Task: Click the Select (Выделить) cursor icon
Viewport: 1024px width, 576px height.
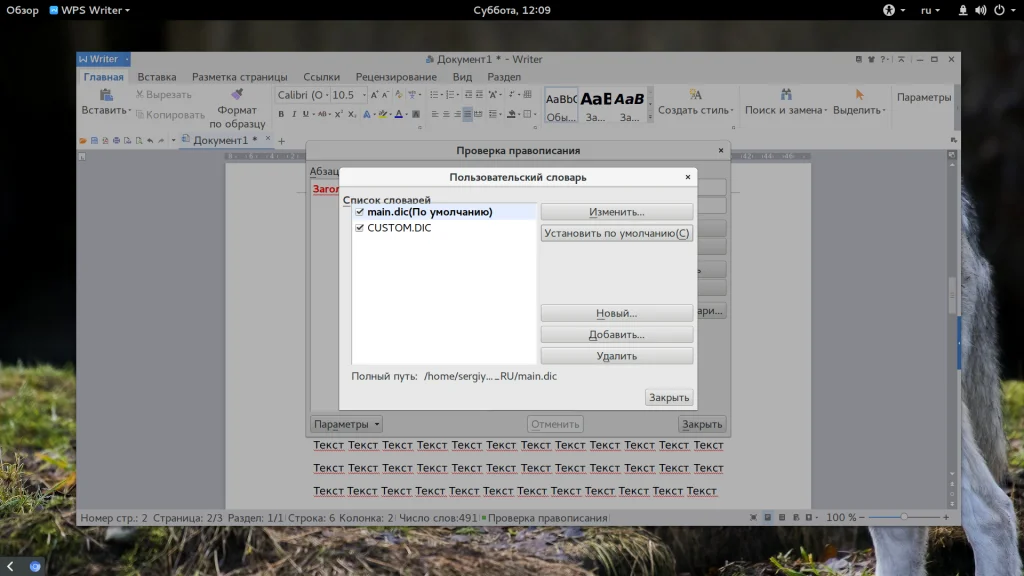Action: [x=858, y=95]
